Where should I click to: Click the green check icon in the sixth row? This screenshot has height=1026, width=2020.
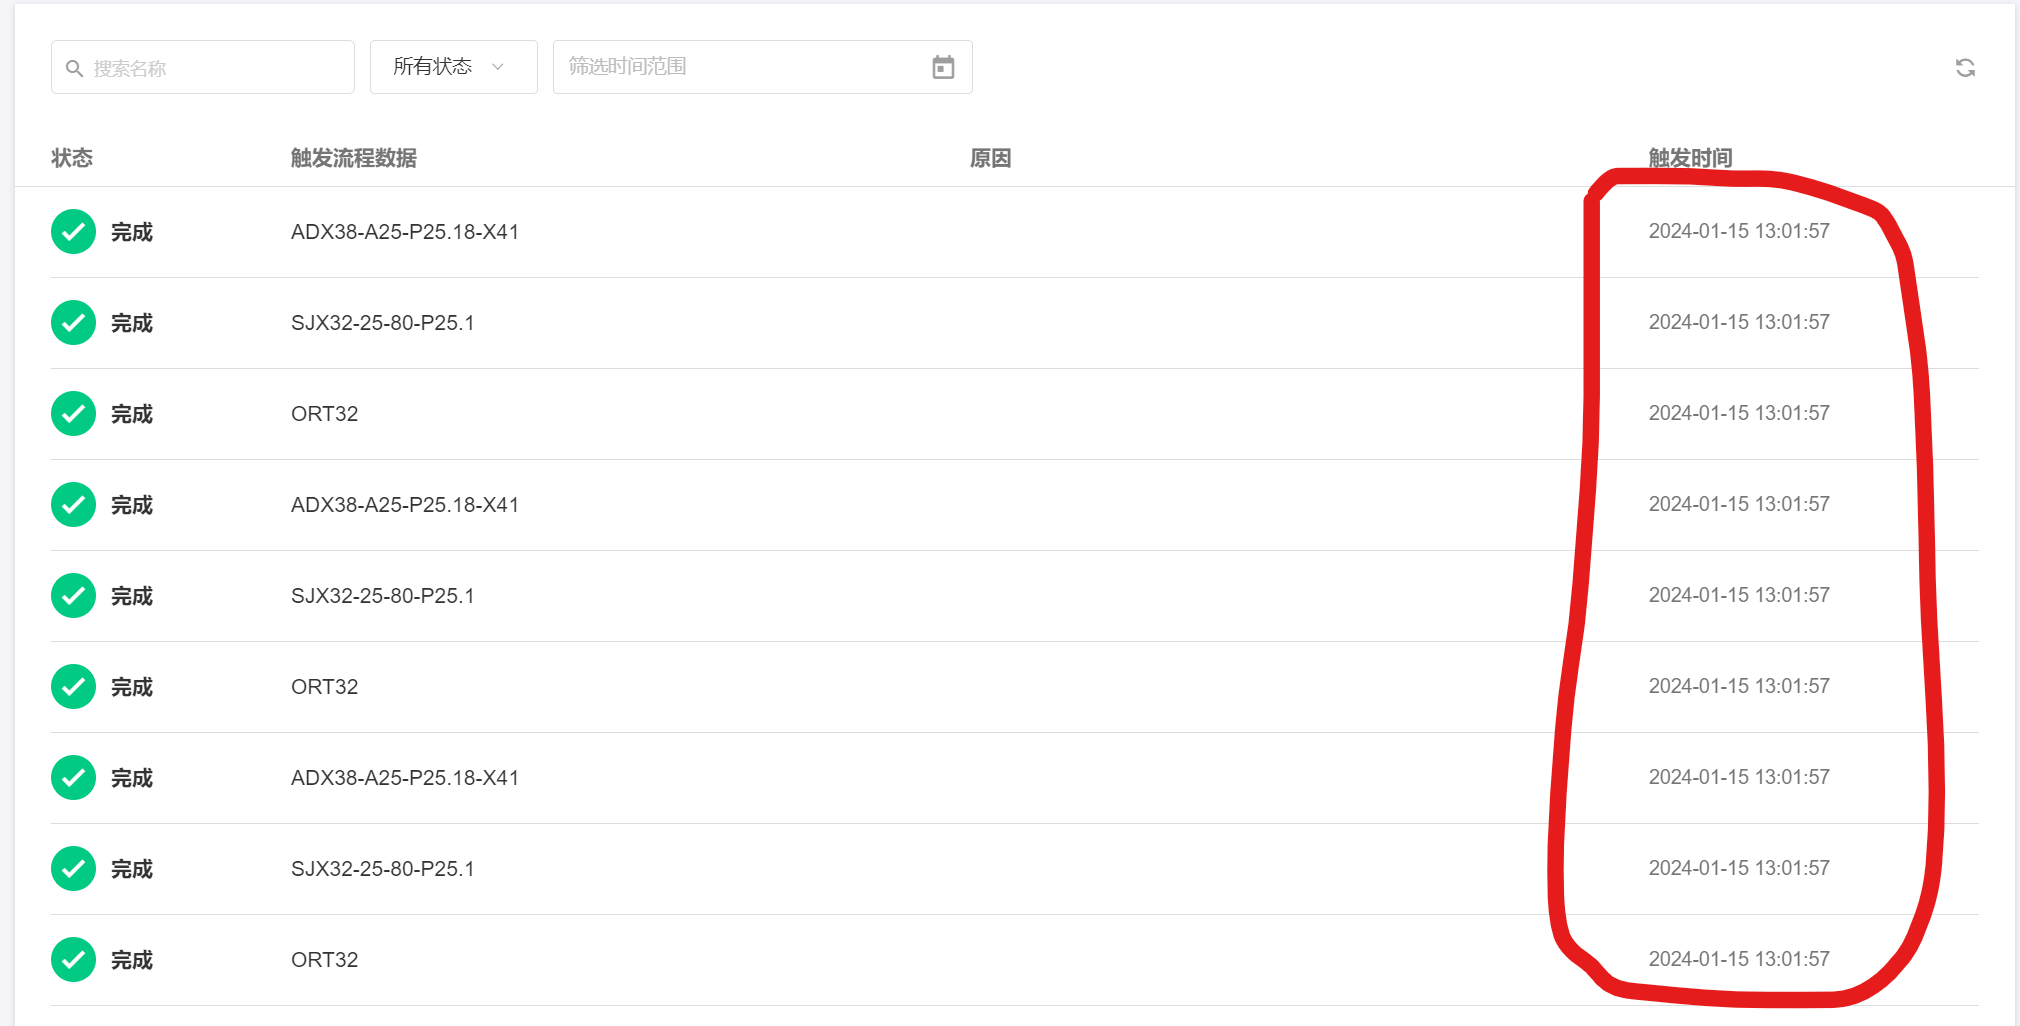(73, 687)
